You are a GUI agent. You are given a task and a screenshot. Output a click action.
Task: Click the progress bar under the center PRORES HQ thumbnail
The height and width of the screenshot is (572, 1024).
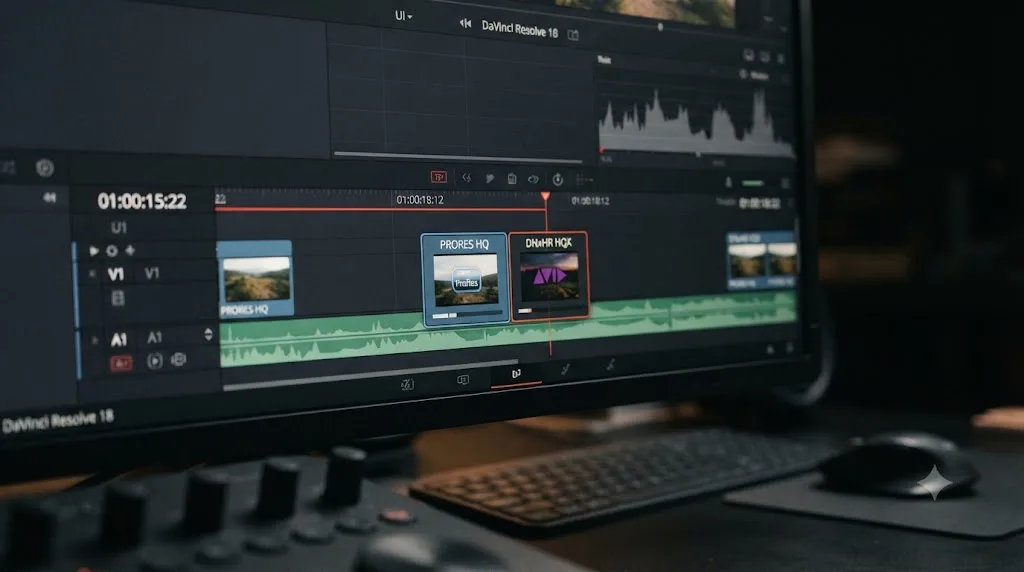[470, 315]
